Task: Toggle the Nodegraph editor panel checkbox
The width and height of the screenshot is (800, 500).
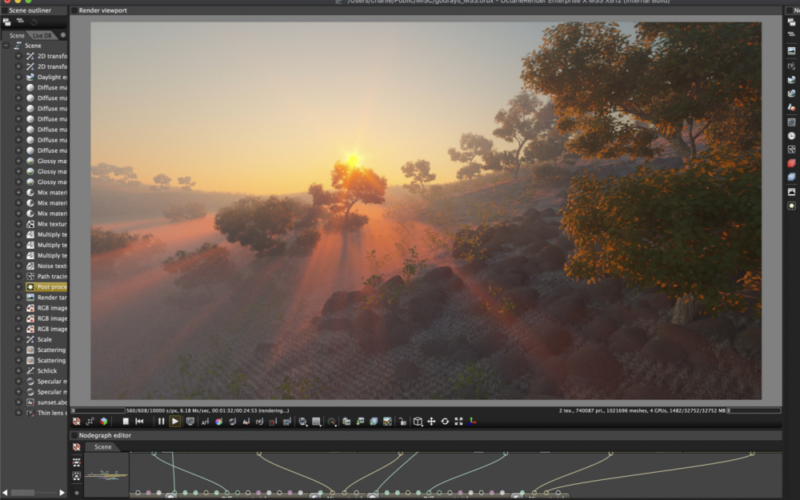Action: [x=74, y=435]
